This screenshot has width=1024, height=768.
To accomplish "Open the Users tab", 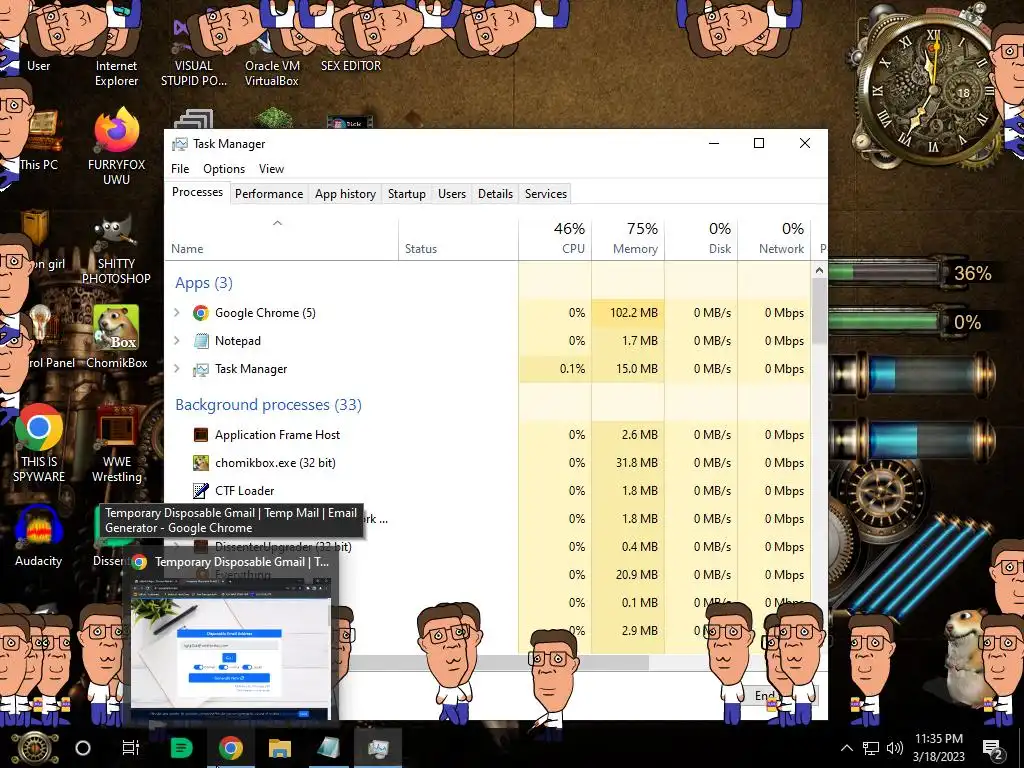I will [452, 194].
